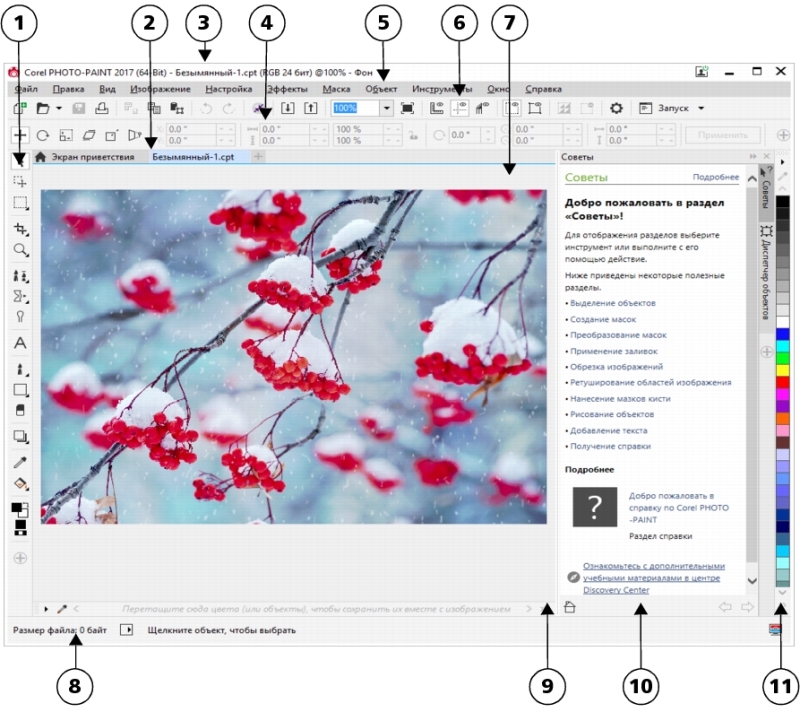Click the Print icon in the toolbar
Image resolution: width=800 pixels, height=712 pixels.
(102, 108)
